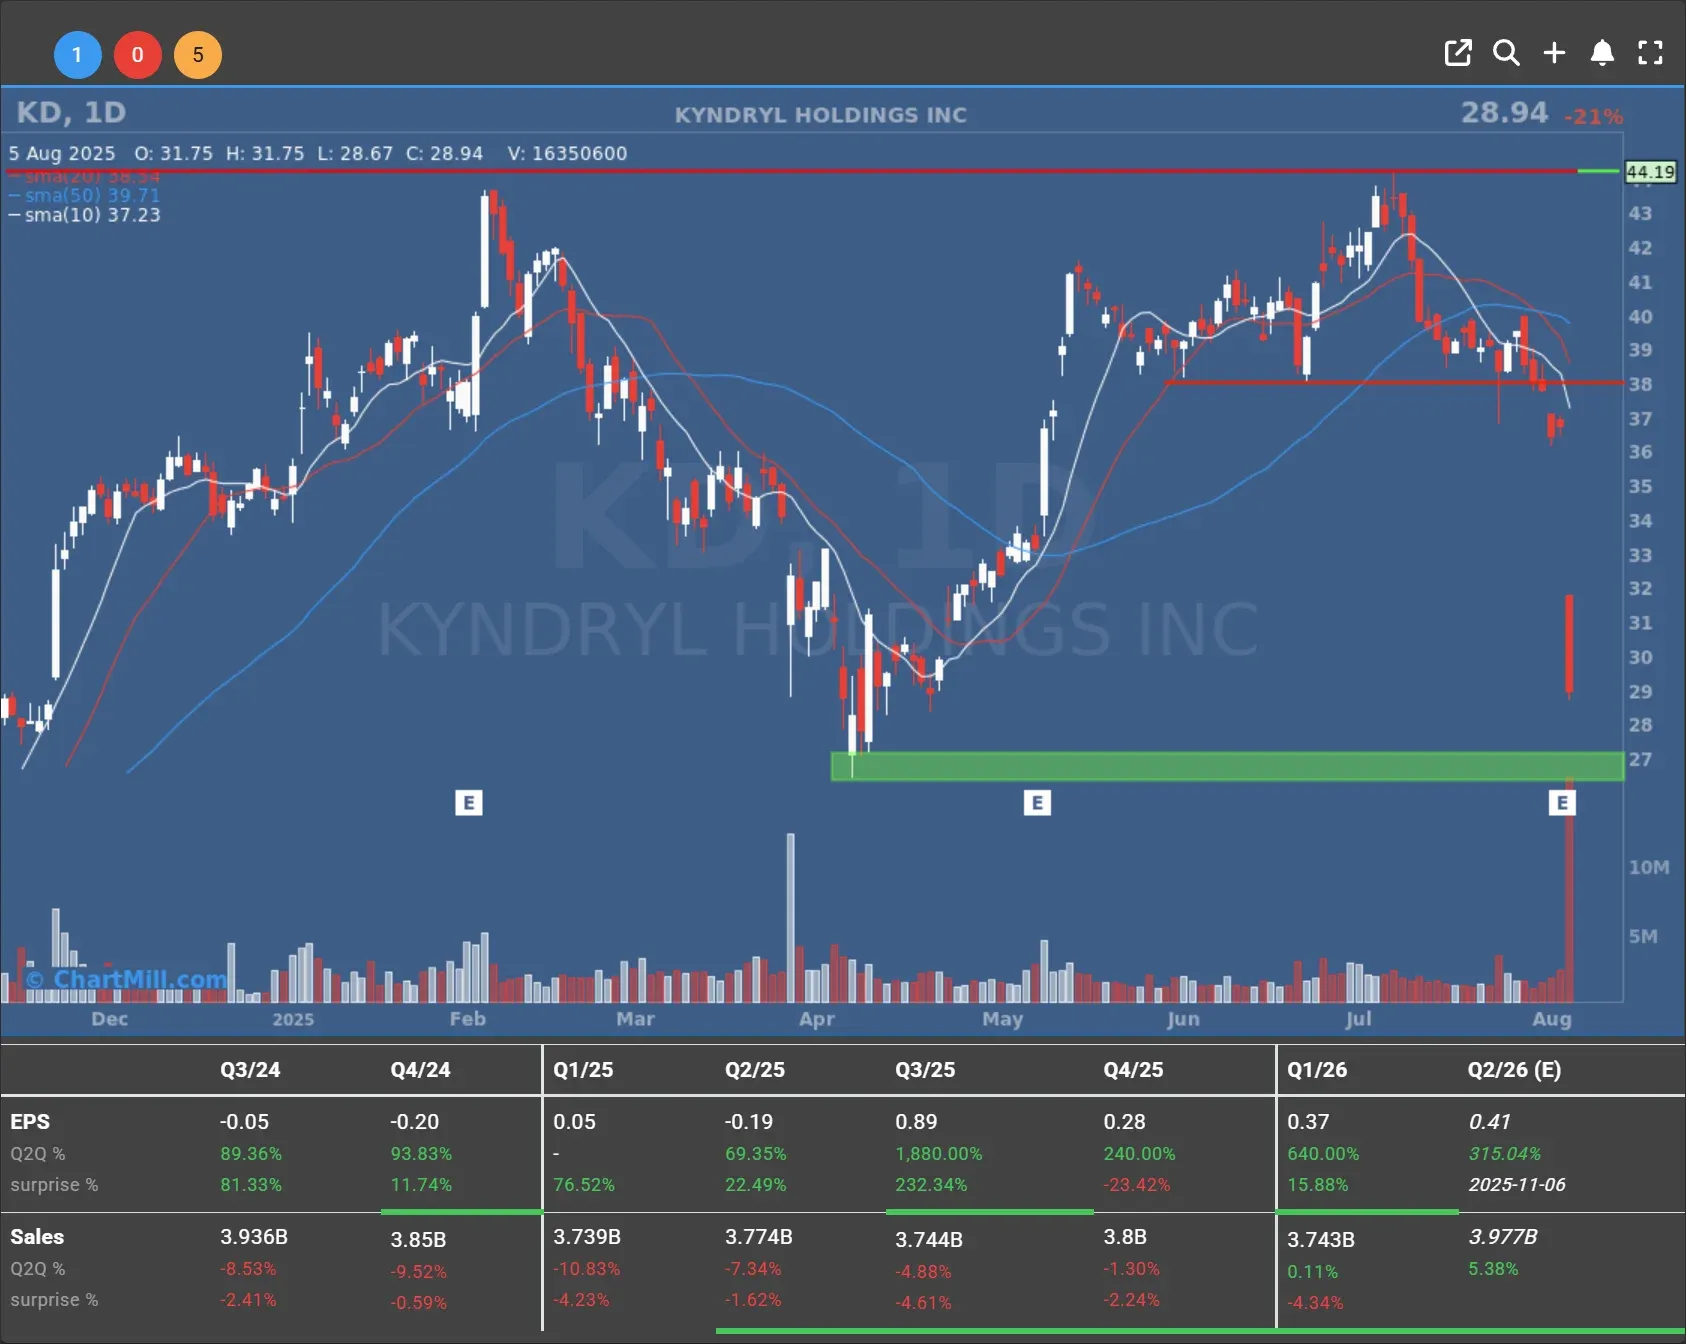Click the blue badge showing 1
Screen dimensions: 1686x1344
click(x=78, y=55)
